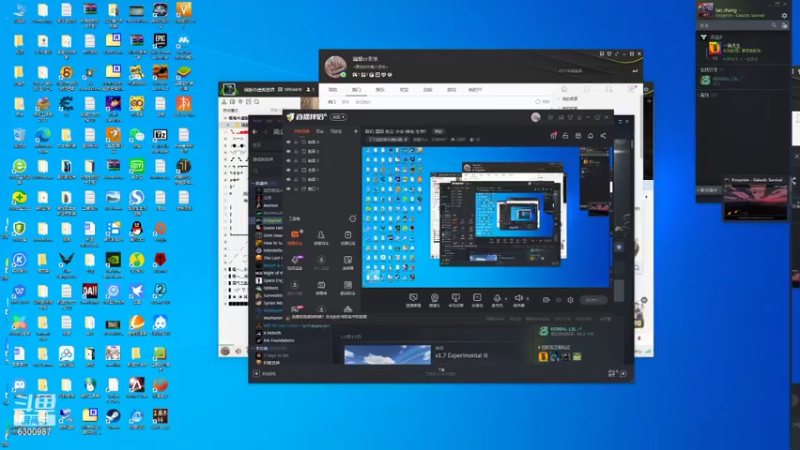Open the Baidu Netdisk desktop shortcut
The width and height of the screenshot is (800, 450).
(x=66, y=354)
